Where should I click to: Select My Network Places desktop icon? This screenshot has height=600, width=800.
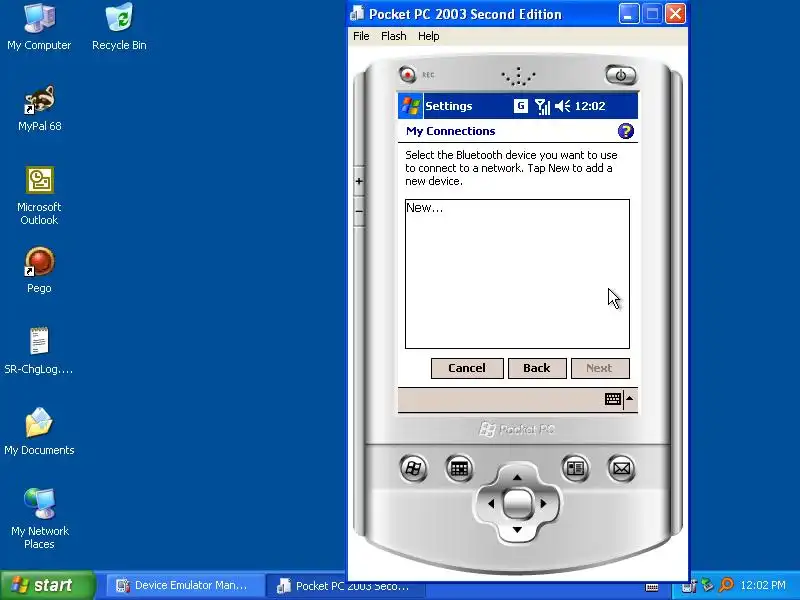point(39,518)
